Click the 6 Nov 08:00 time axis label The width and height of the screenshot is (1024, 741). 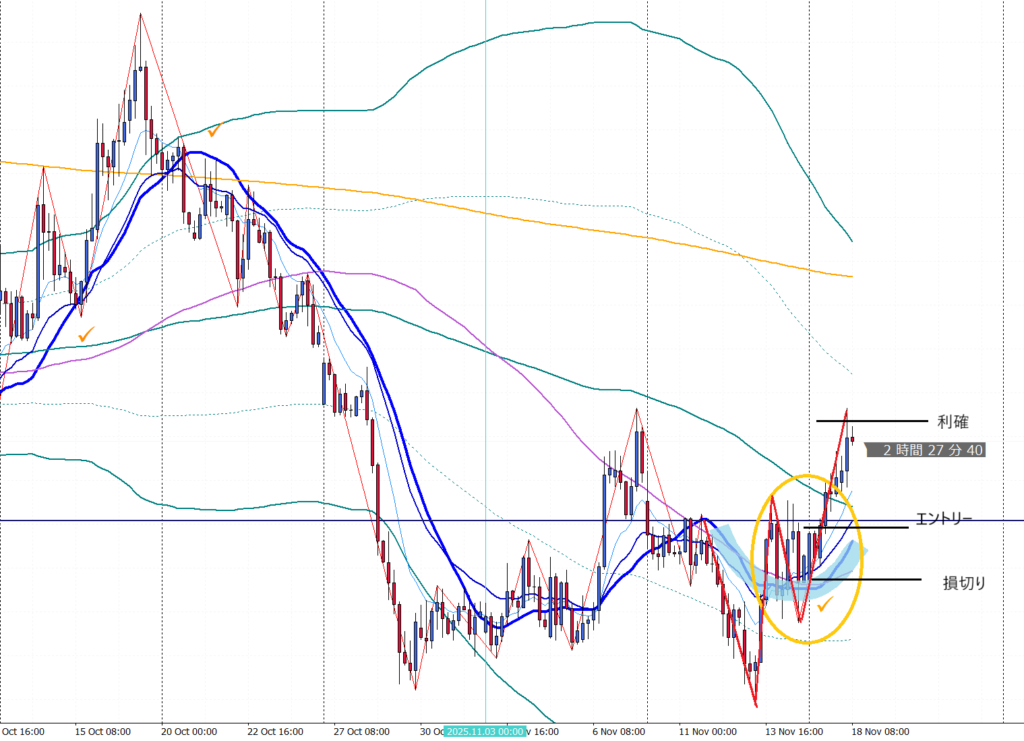(x=621, y=731)
